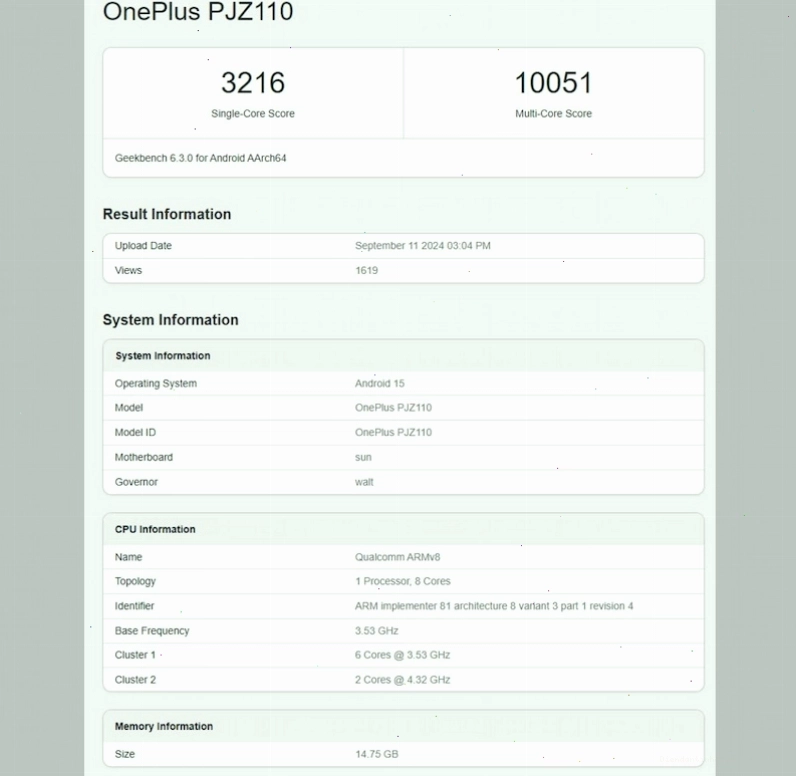Click the Operating System label
The height and width of the screenshot is (776, 796).
tap(156, 384)
